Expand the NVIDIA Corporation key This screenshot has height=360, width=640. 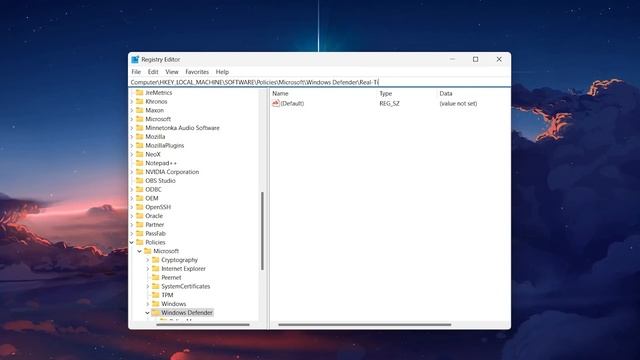point(132,172)
